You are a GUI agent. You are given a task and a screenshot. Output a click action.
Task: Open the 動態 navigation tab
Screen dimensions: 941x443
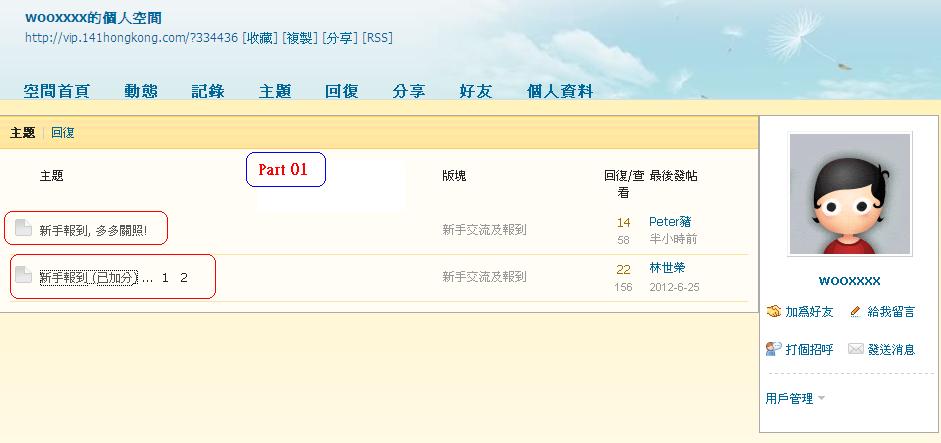(x=141, y=91)
